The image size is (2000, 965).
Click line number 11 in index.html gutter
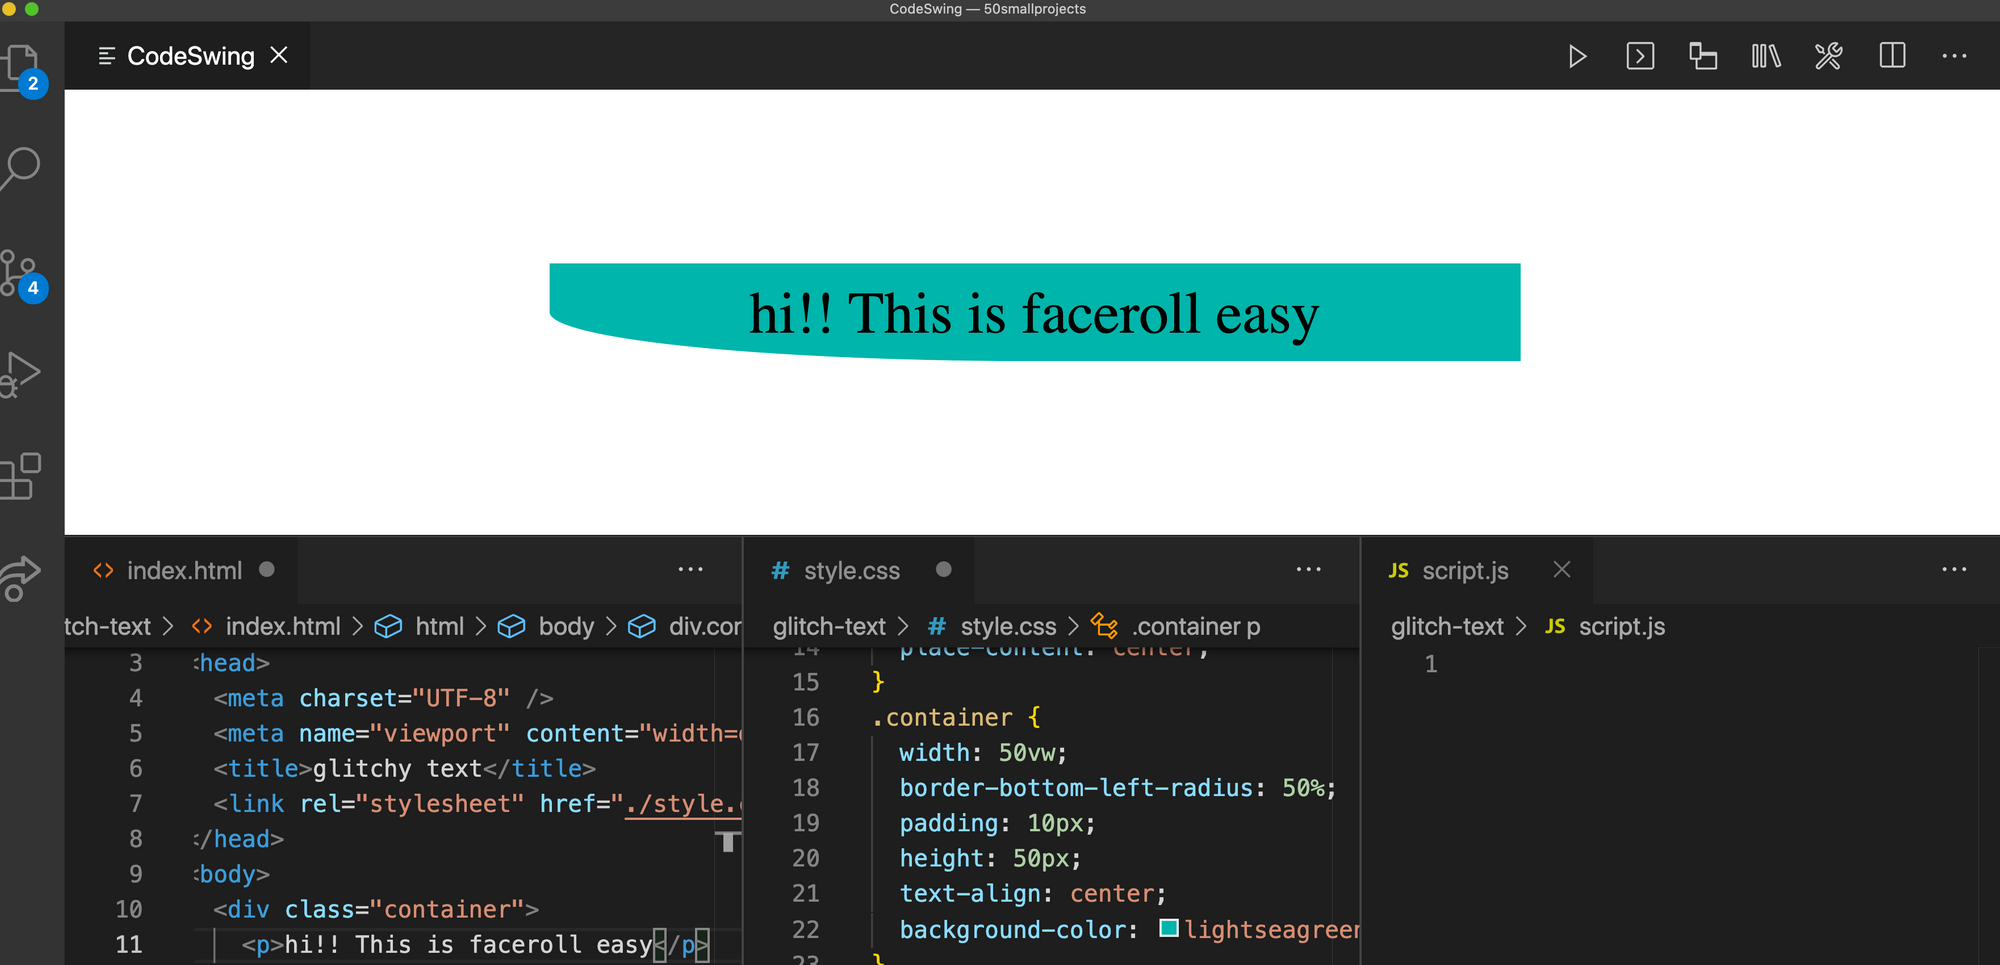coord(129,945)
